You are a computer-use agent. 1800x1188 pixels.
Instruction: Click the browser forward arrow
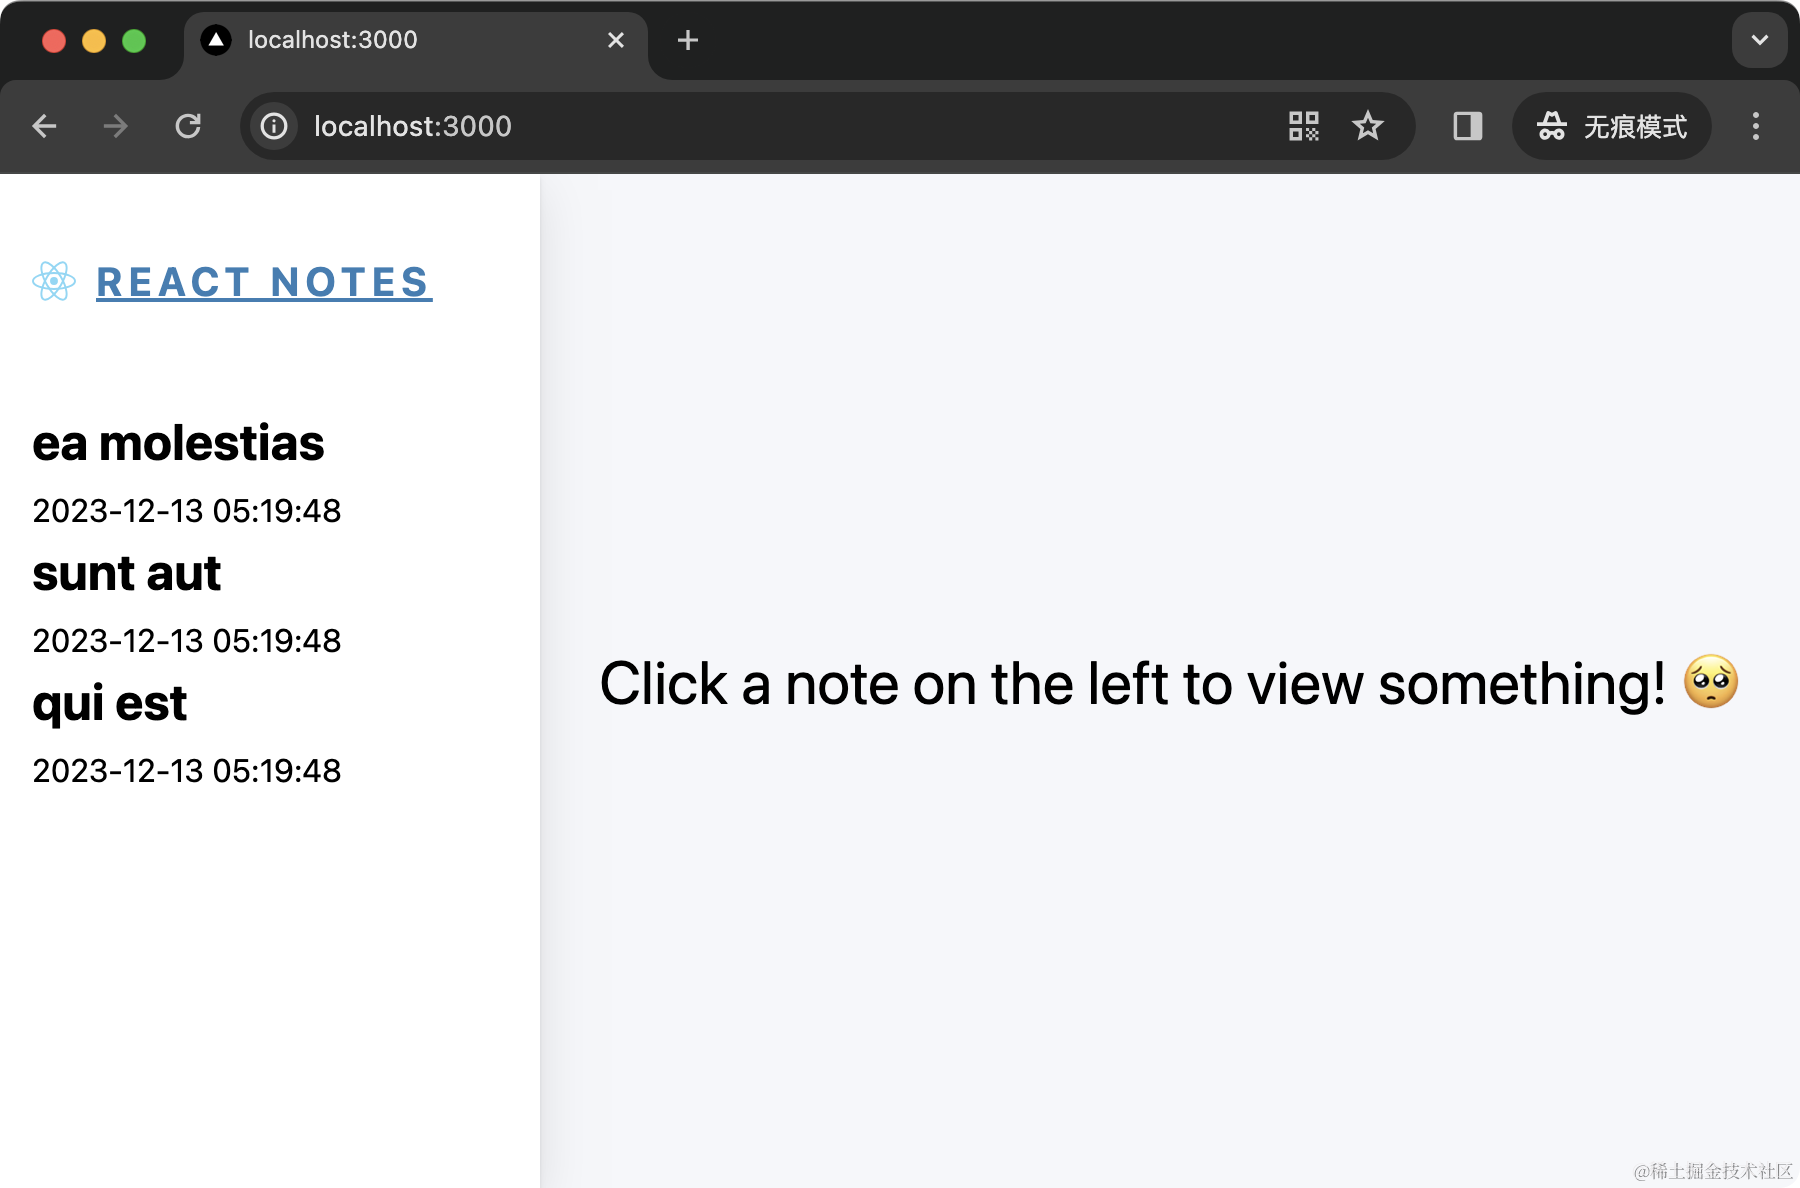(x=116, y=126)
